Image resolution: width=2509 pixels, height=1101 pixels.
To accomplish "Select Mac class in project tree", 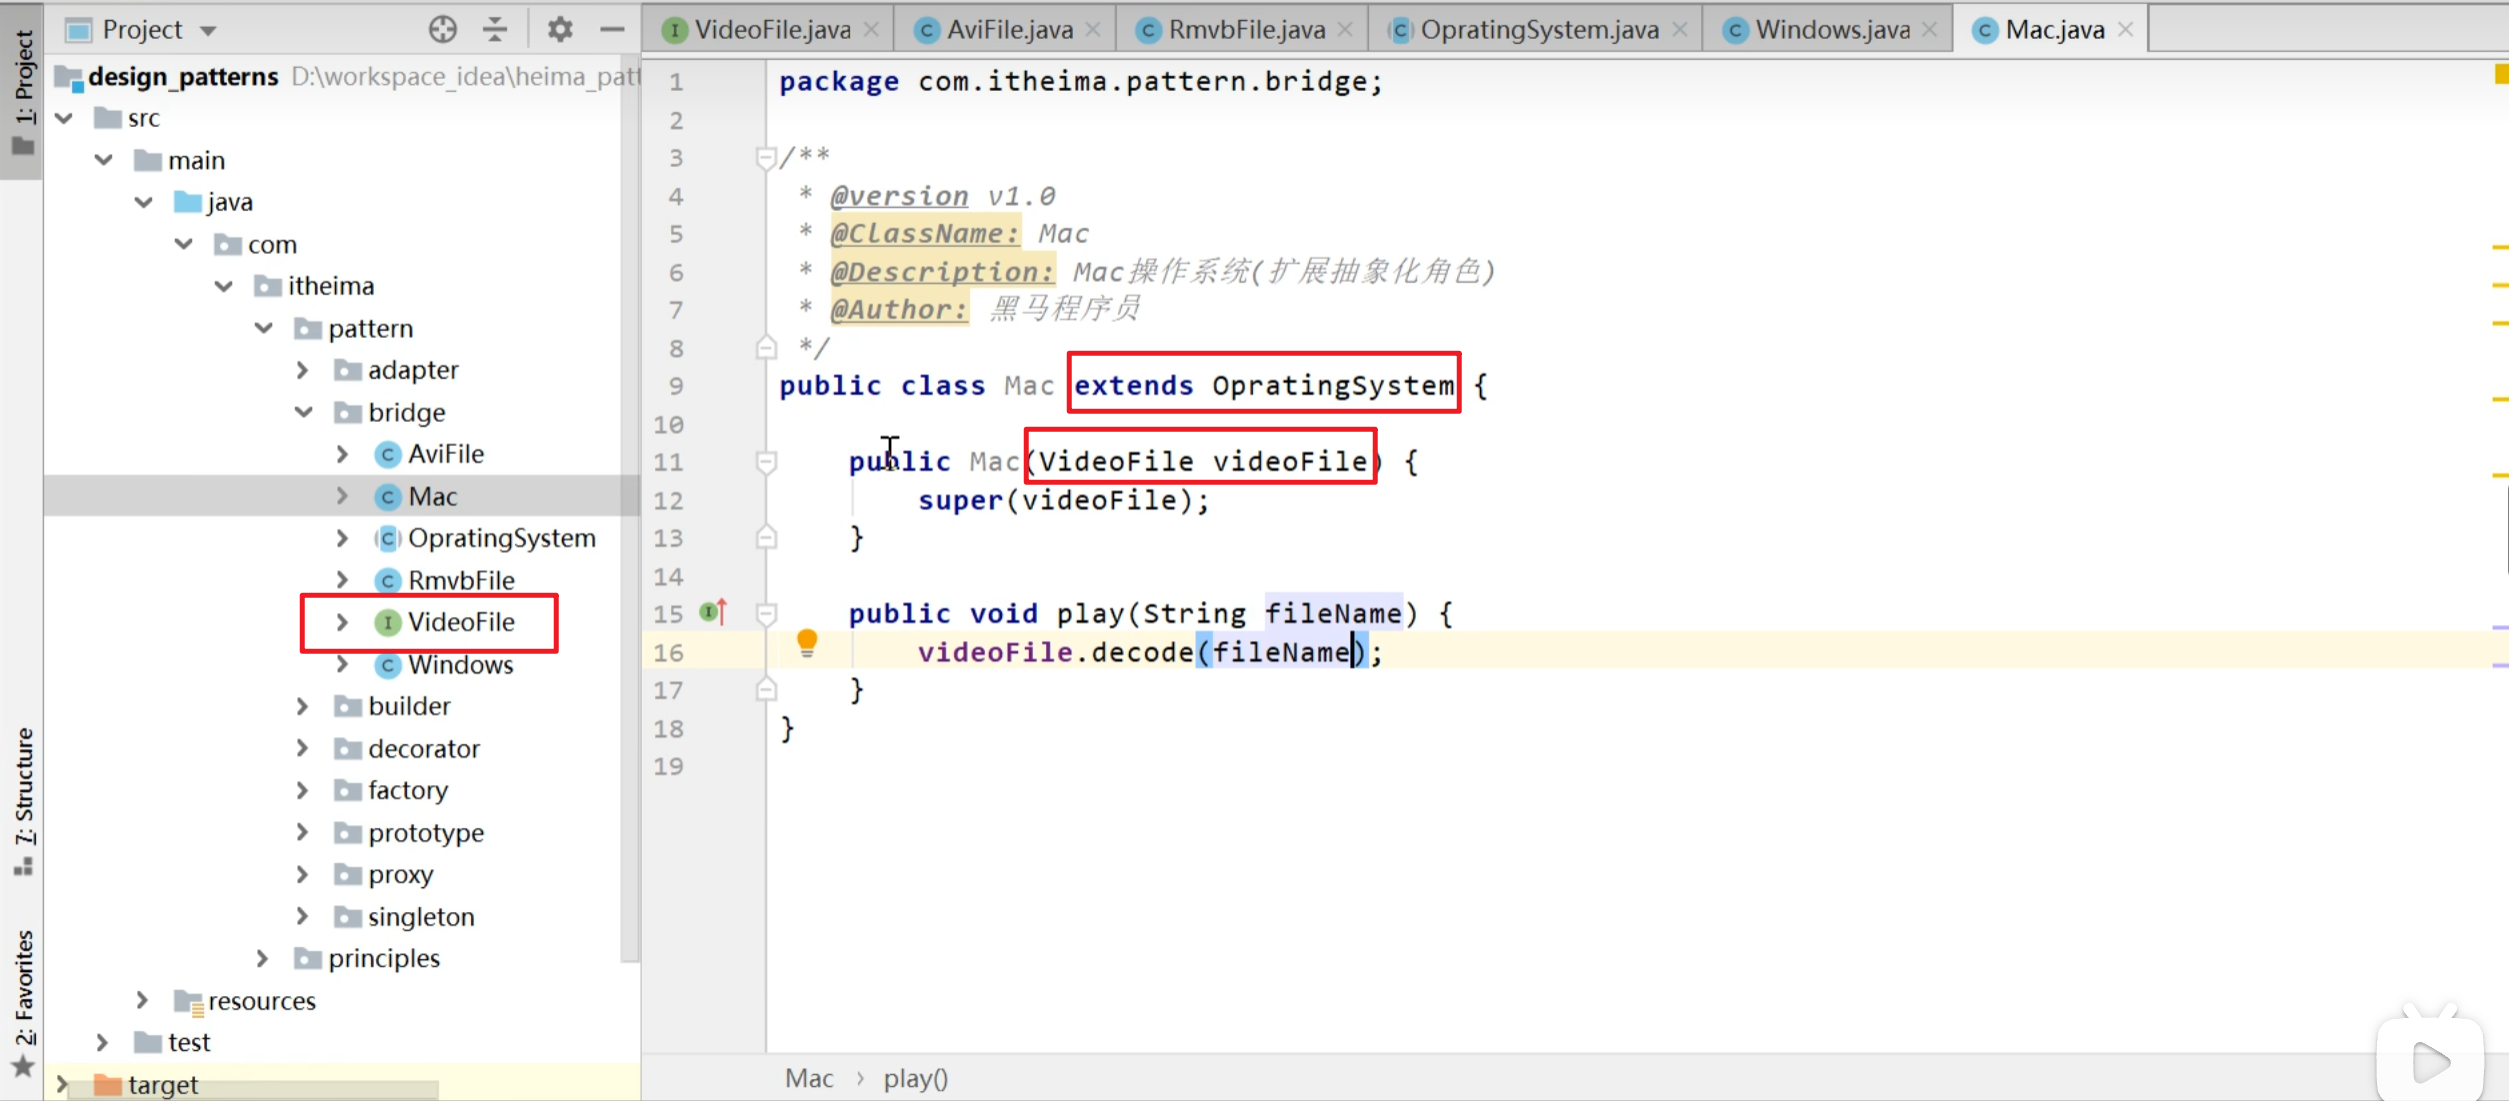I will pos(432,496).
